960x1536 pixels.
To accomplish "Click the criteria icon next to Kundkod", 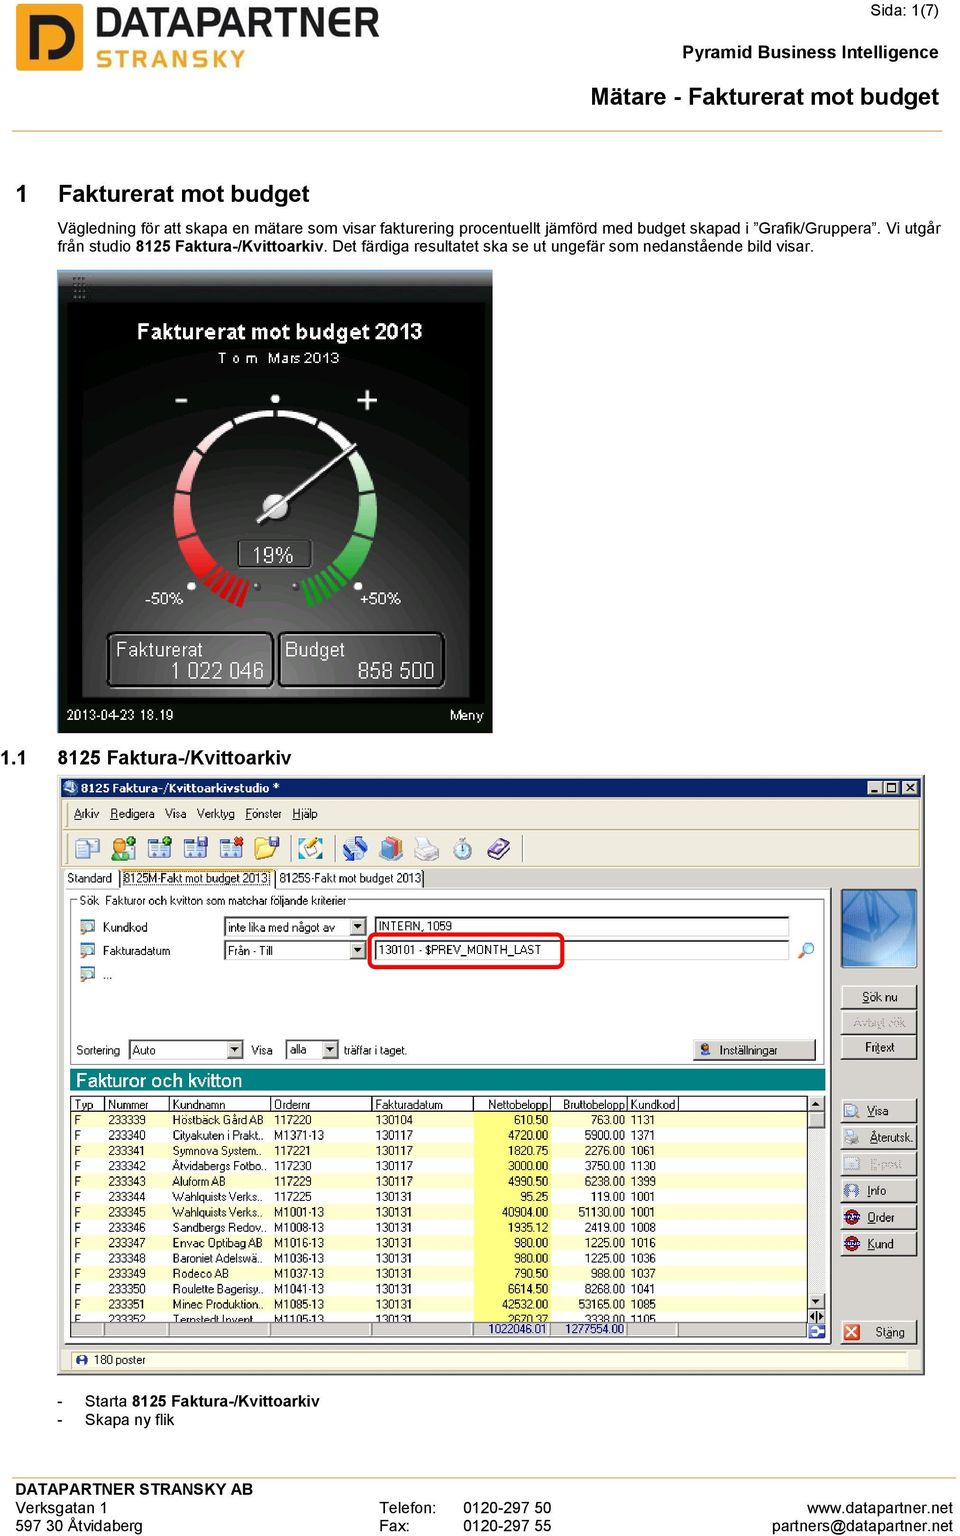I will point(88,927).
